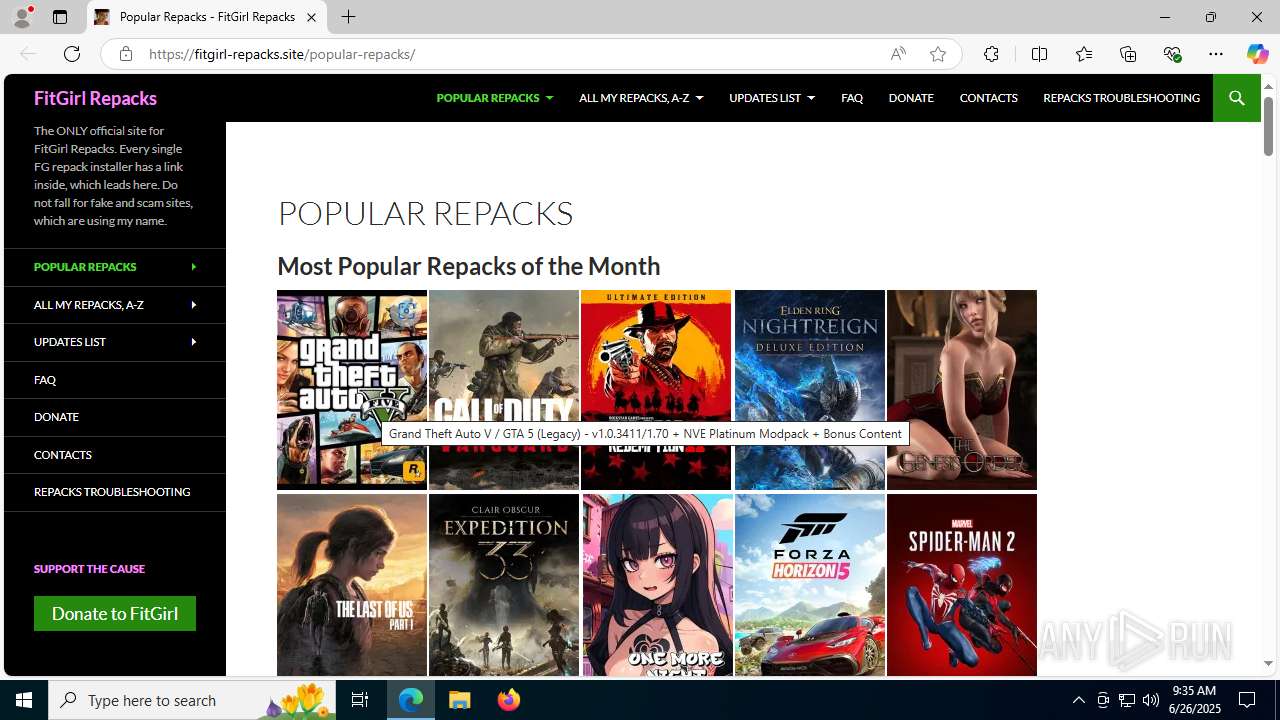This screenshot has height=720, width=1280.
Task: Click the green search icon in site header
Action: point(1236,98)
